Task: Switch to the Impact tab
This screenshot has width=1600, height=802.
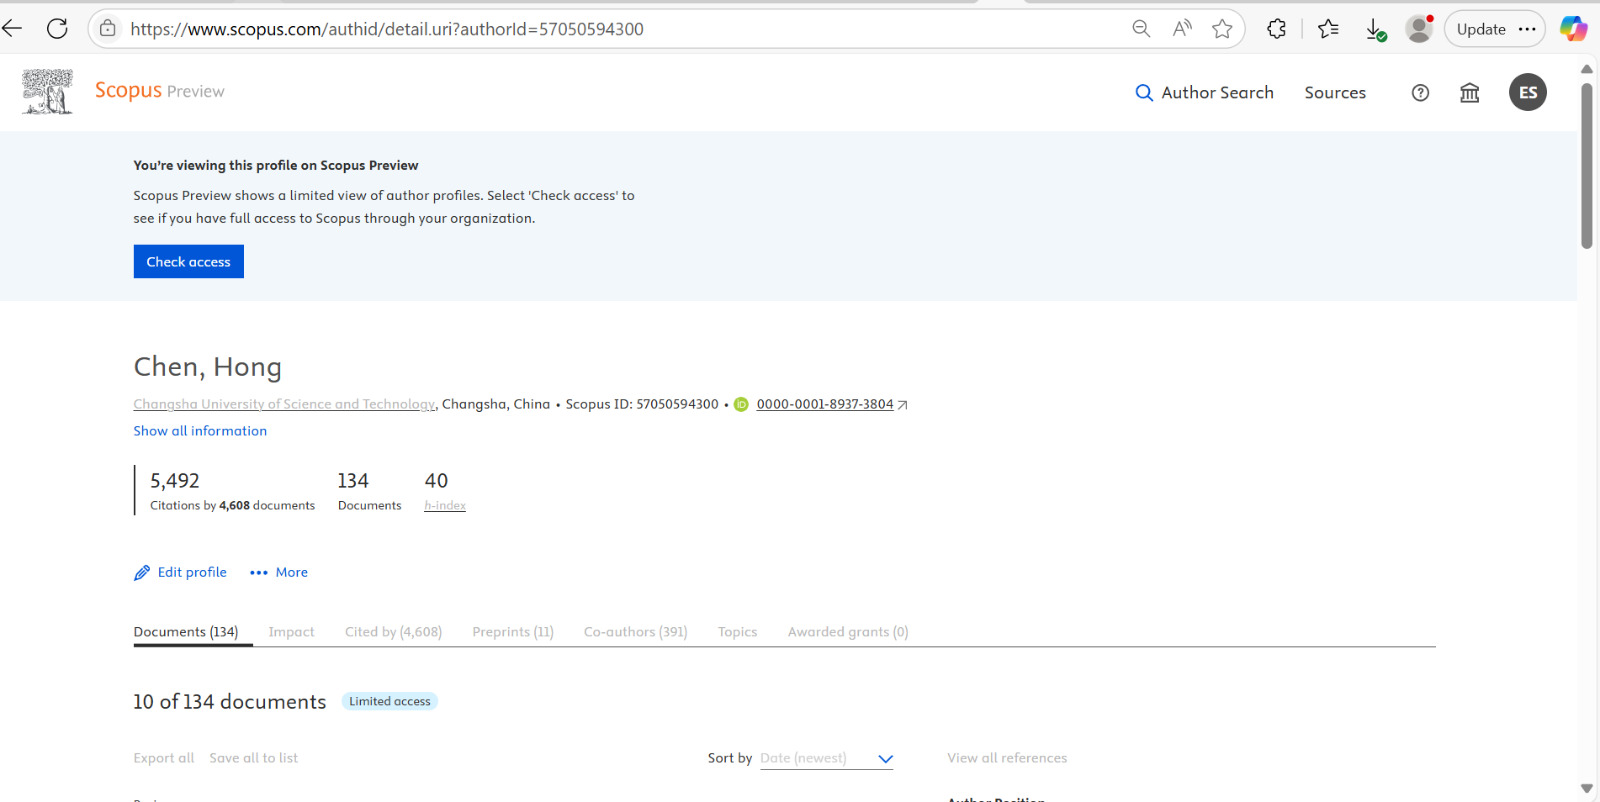Action: [x=291, y=632]
